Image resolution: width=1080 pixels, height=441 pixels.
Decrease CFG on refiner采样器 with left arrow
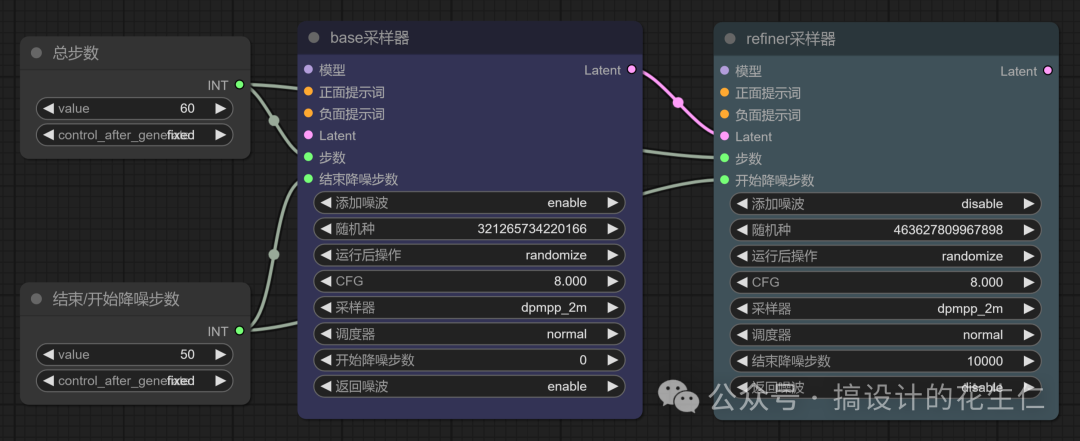[742, 283]
